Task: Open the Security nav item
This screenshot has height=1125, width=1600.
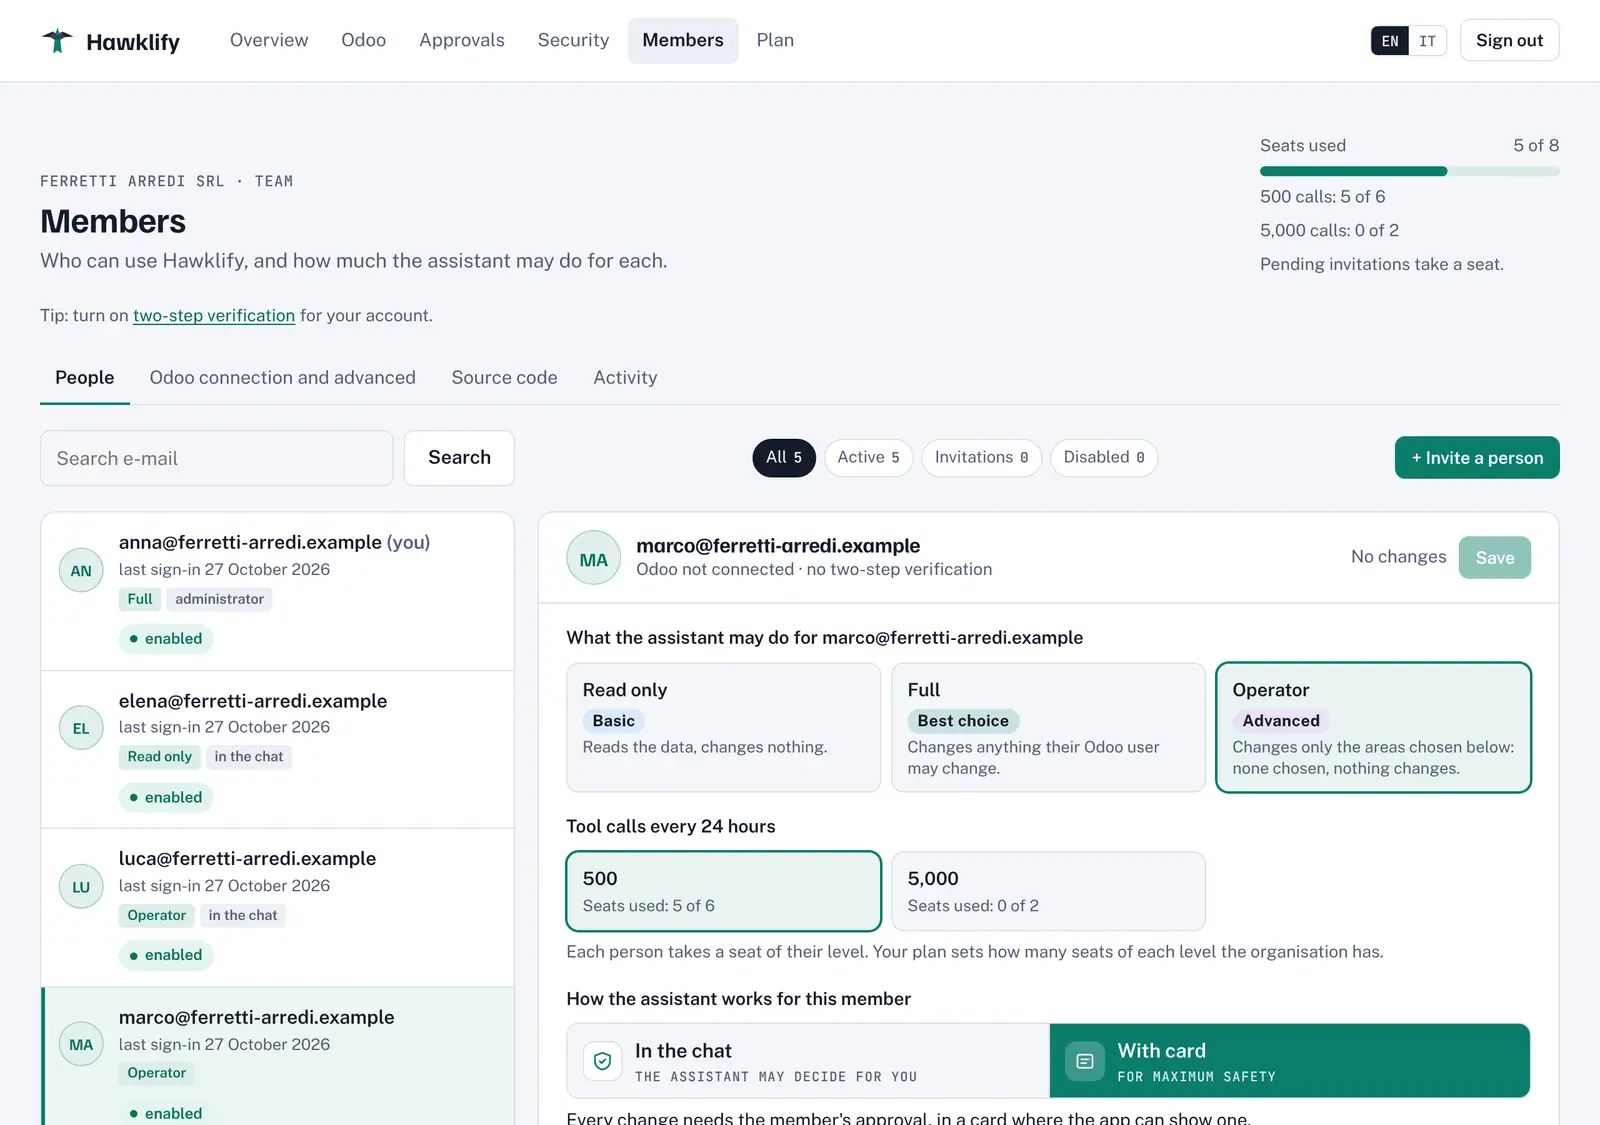Action: pyautogui.click(x=573, y=40)
